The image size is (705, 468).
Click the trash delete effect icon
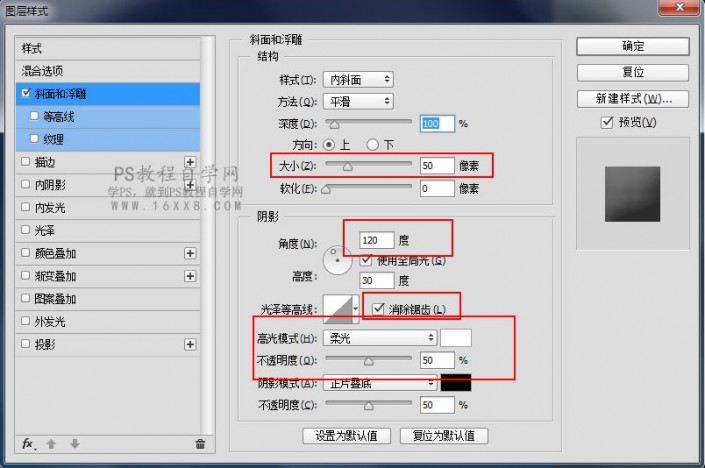(x=200, y=444)
